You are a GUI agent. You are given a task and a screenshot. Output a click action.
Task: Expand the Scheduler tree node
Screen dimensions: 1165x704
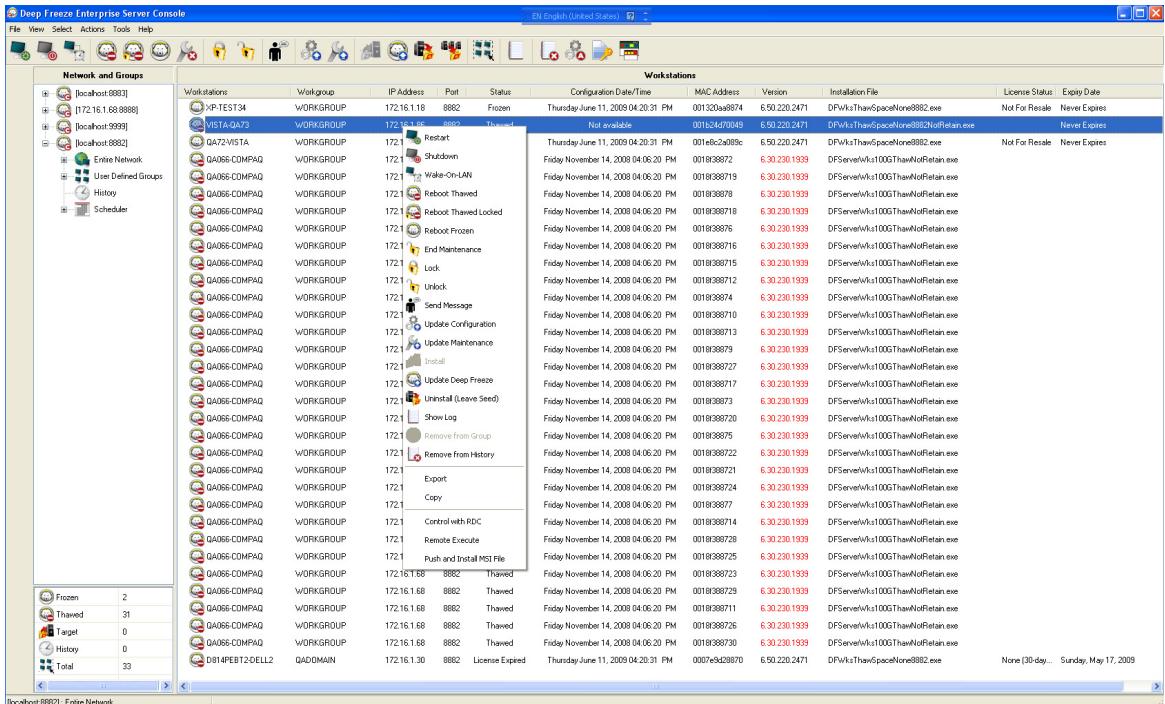tap(64, 209)
